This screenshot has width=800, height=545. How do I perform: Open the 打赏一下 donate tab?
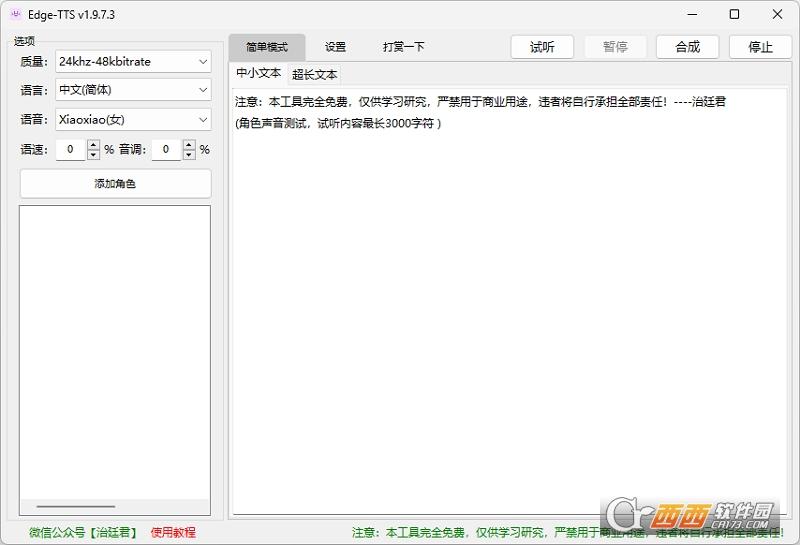tap(404, 47)
